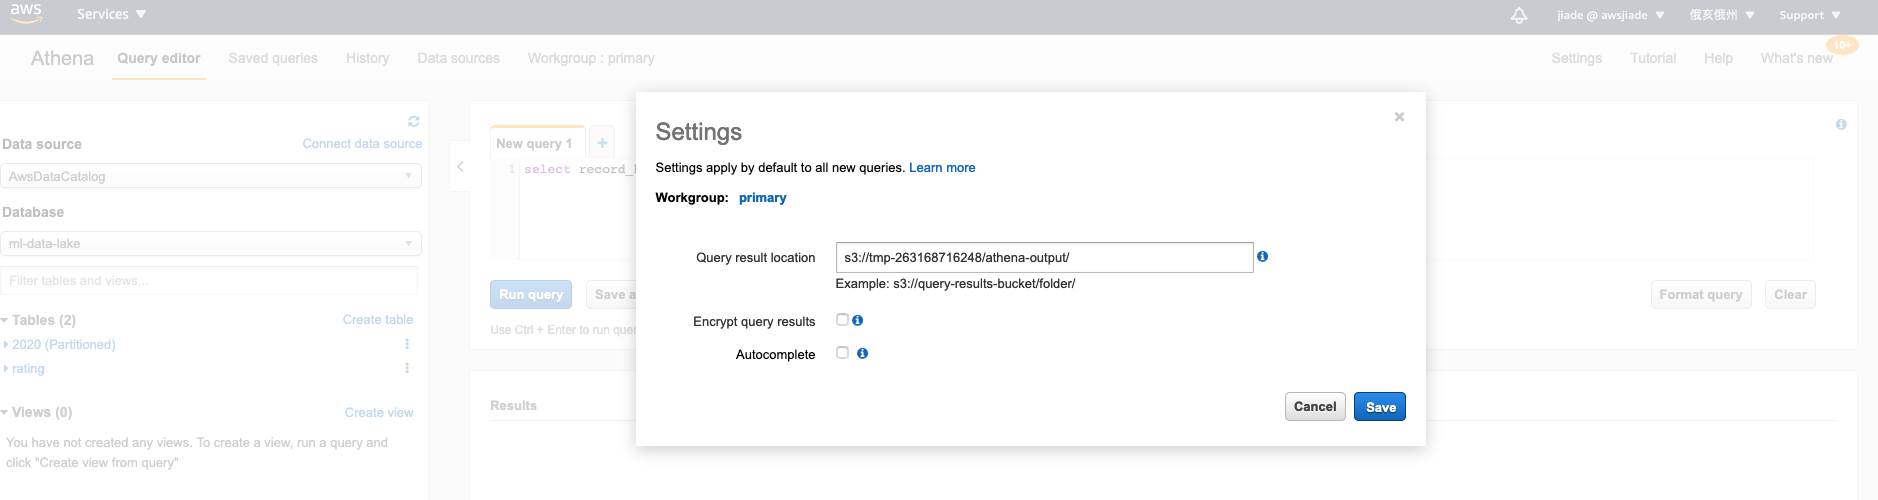Click the info icon beside Query result location
The image size is (1878, 500).
1262,257
